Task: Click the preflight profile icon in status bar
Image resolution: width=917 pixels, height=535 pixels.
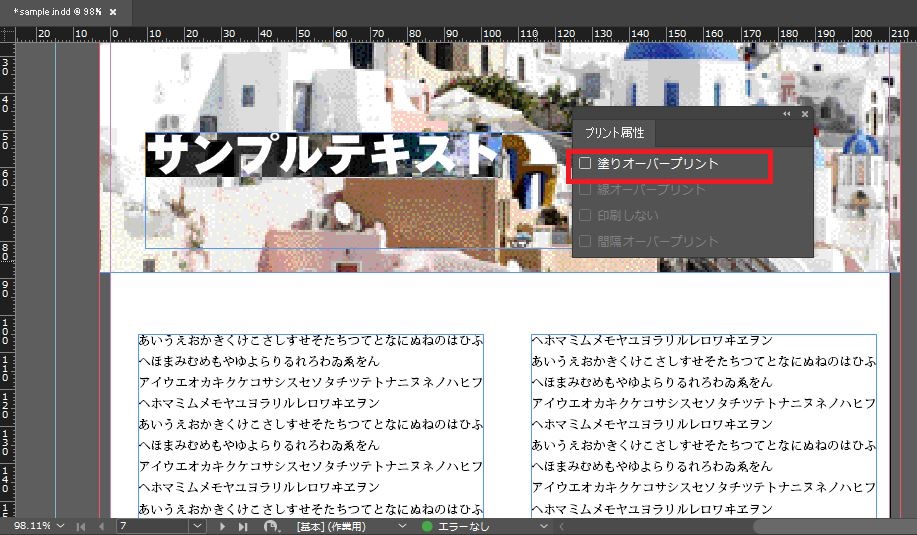Action: point(272,526)
